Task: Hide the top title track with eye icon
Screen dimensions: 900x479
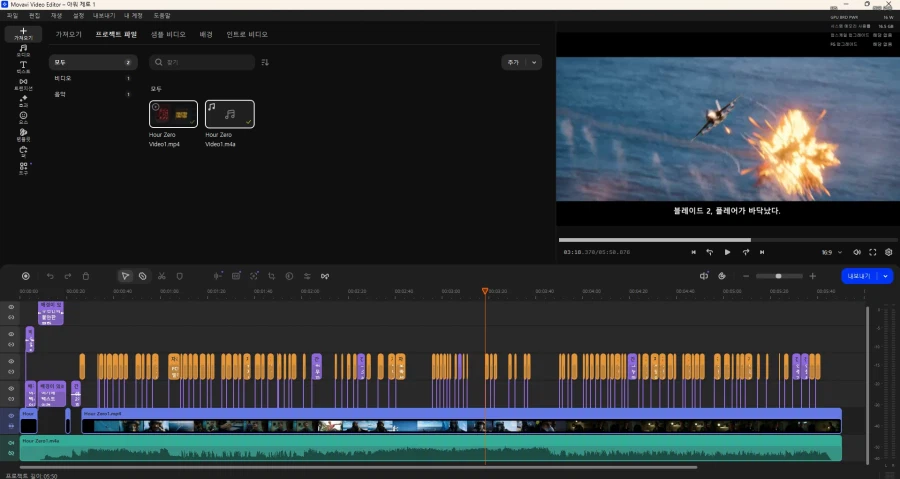Action: tap(11, 307)
